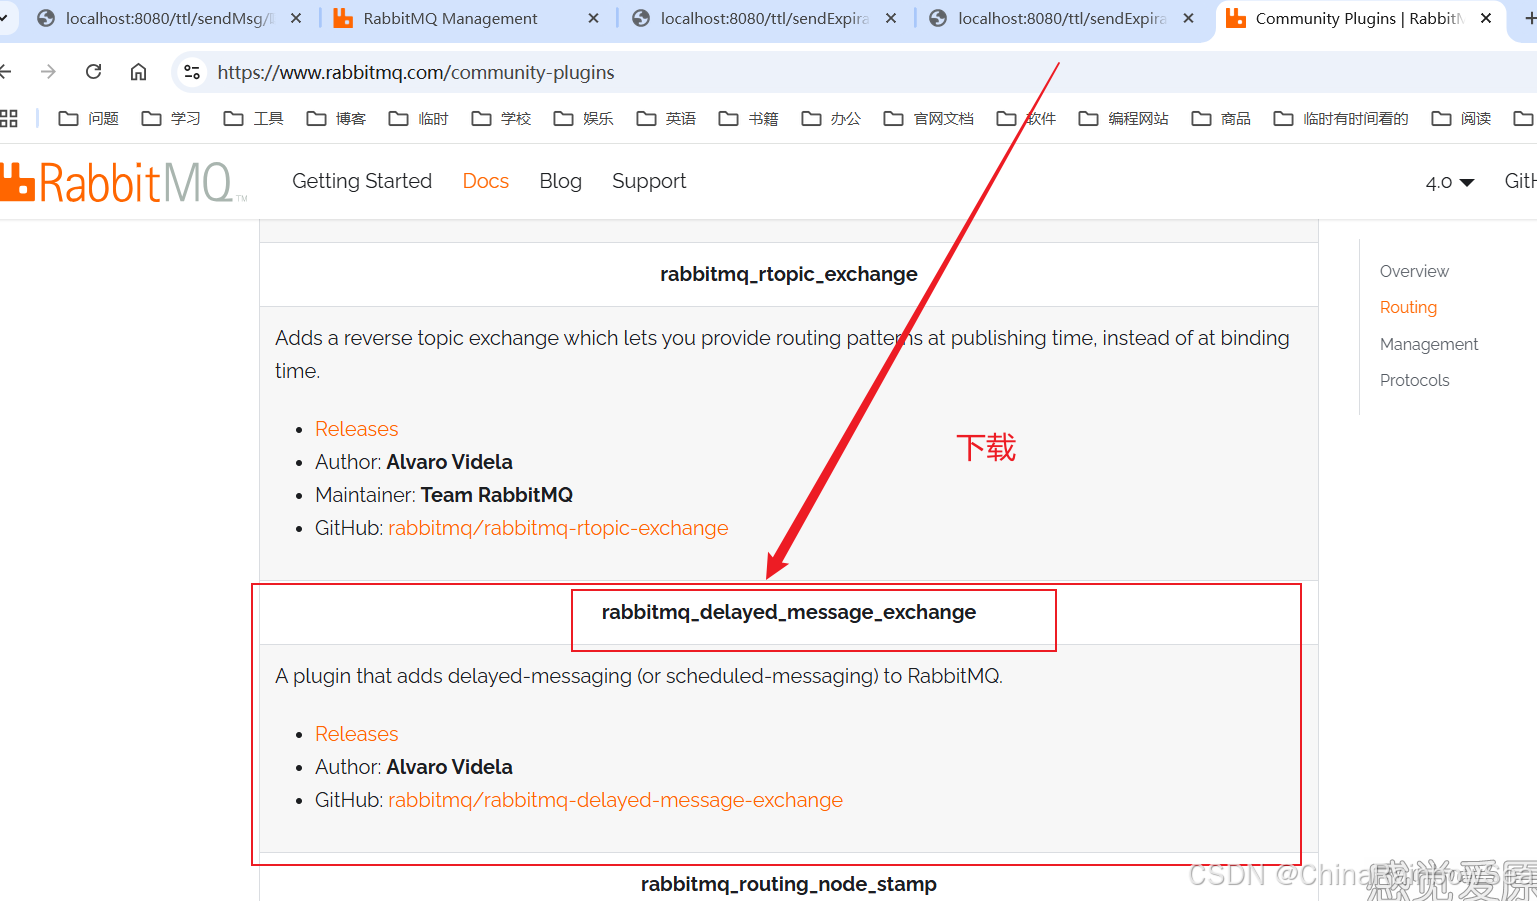Image resolution: width=1537 pixels, height=901 pixels.
Task: Open the 办公 bookmarks folder
Action: [831, 118]
